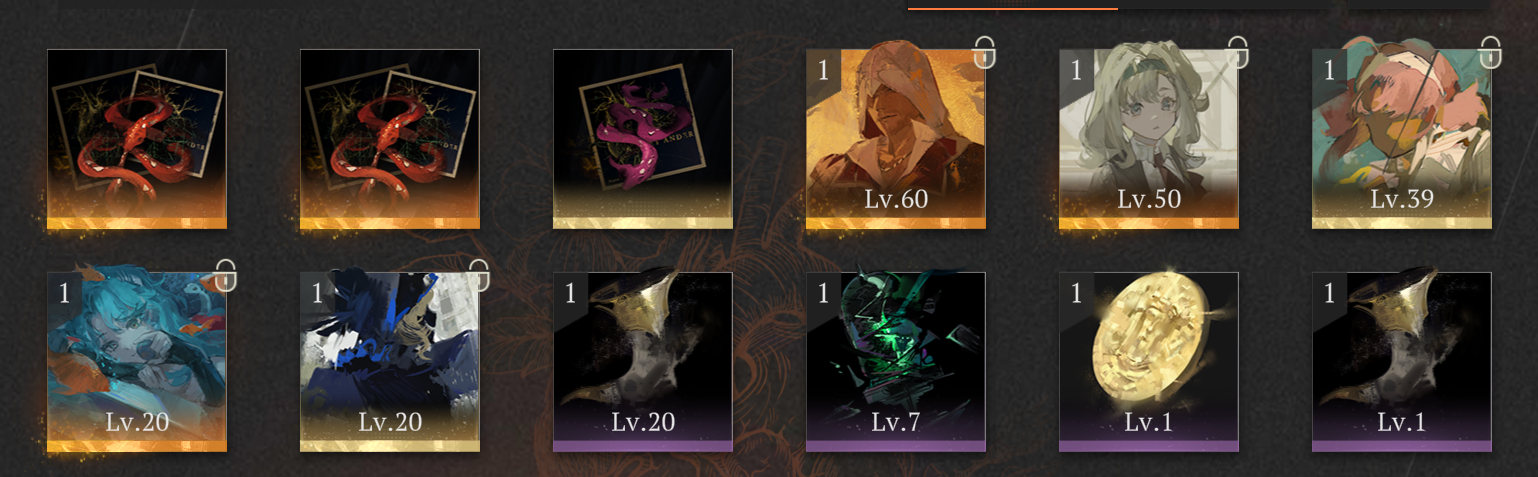
Task: Choose the Lv.7 green shattered glass card
Action: (x=896, y=362)
